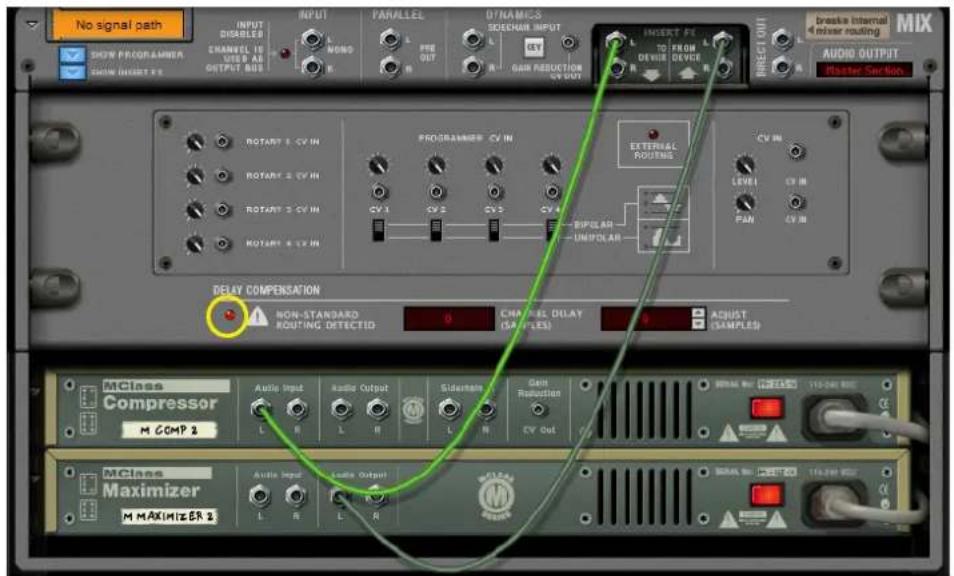Flip the CV 3 bipolar/unipolar switch

[x=493, y=230]
